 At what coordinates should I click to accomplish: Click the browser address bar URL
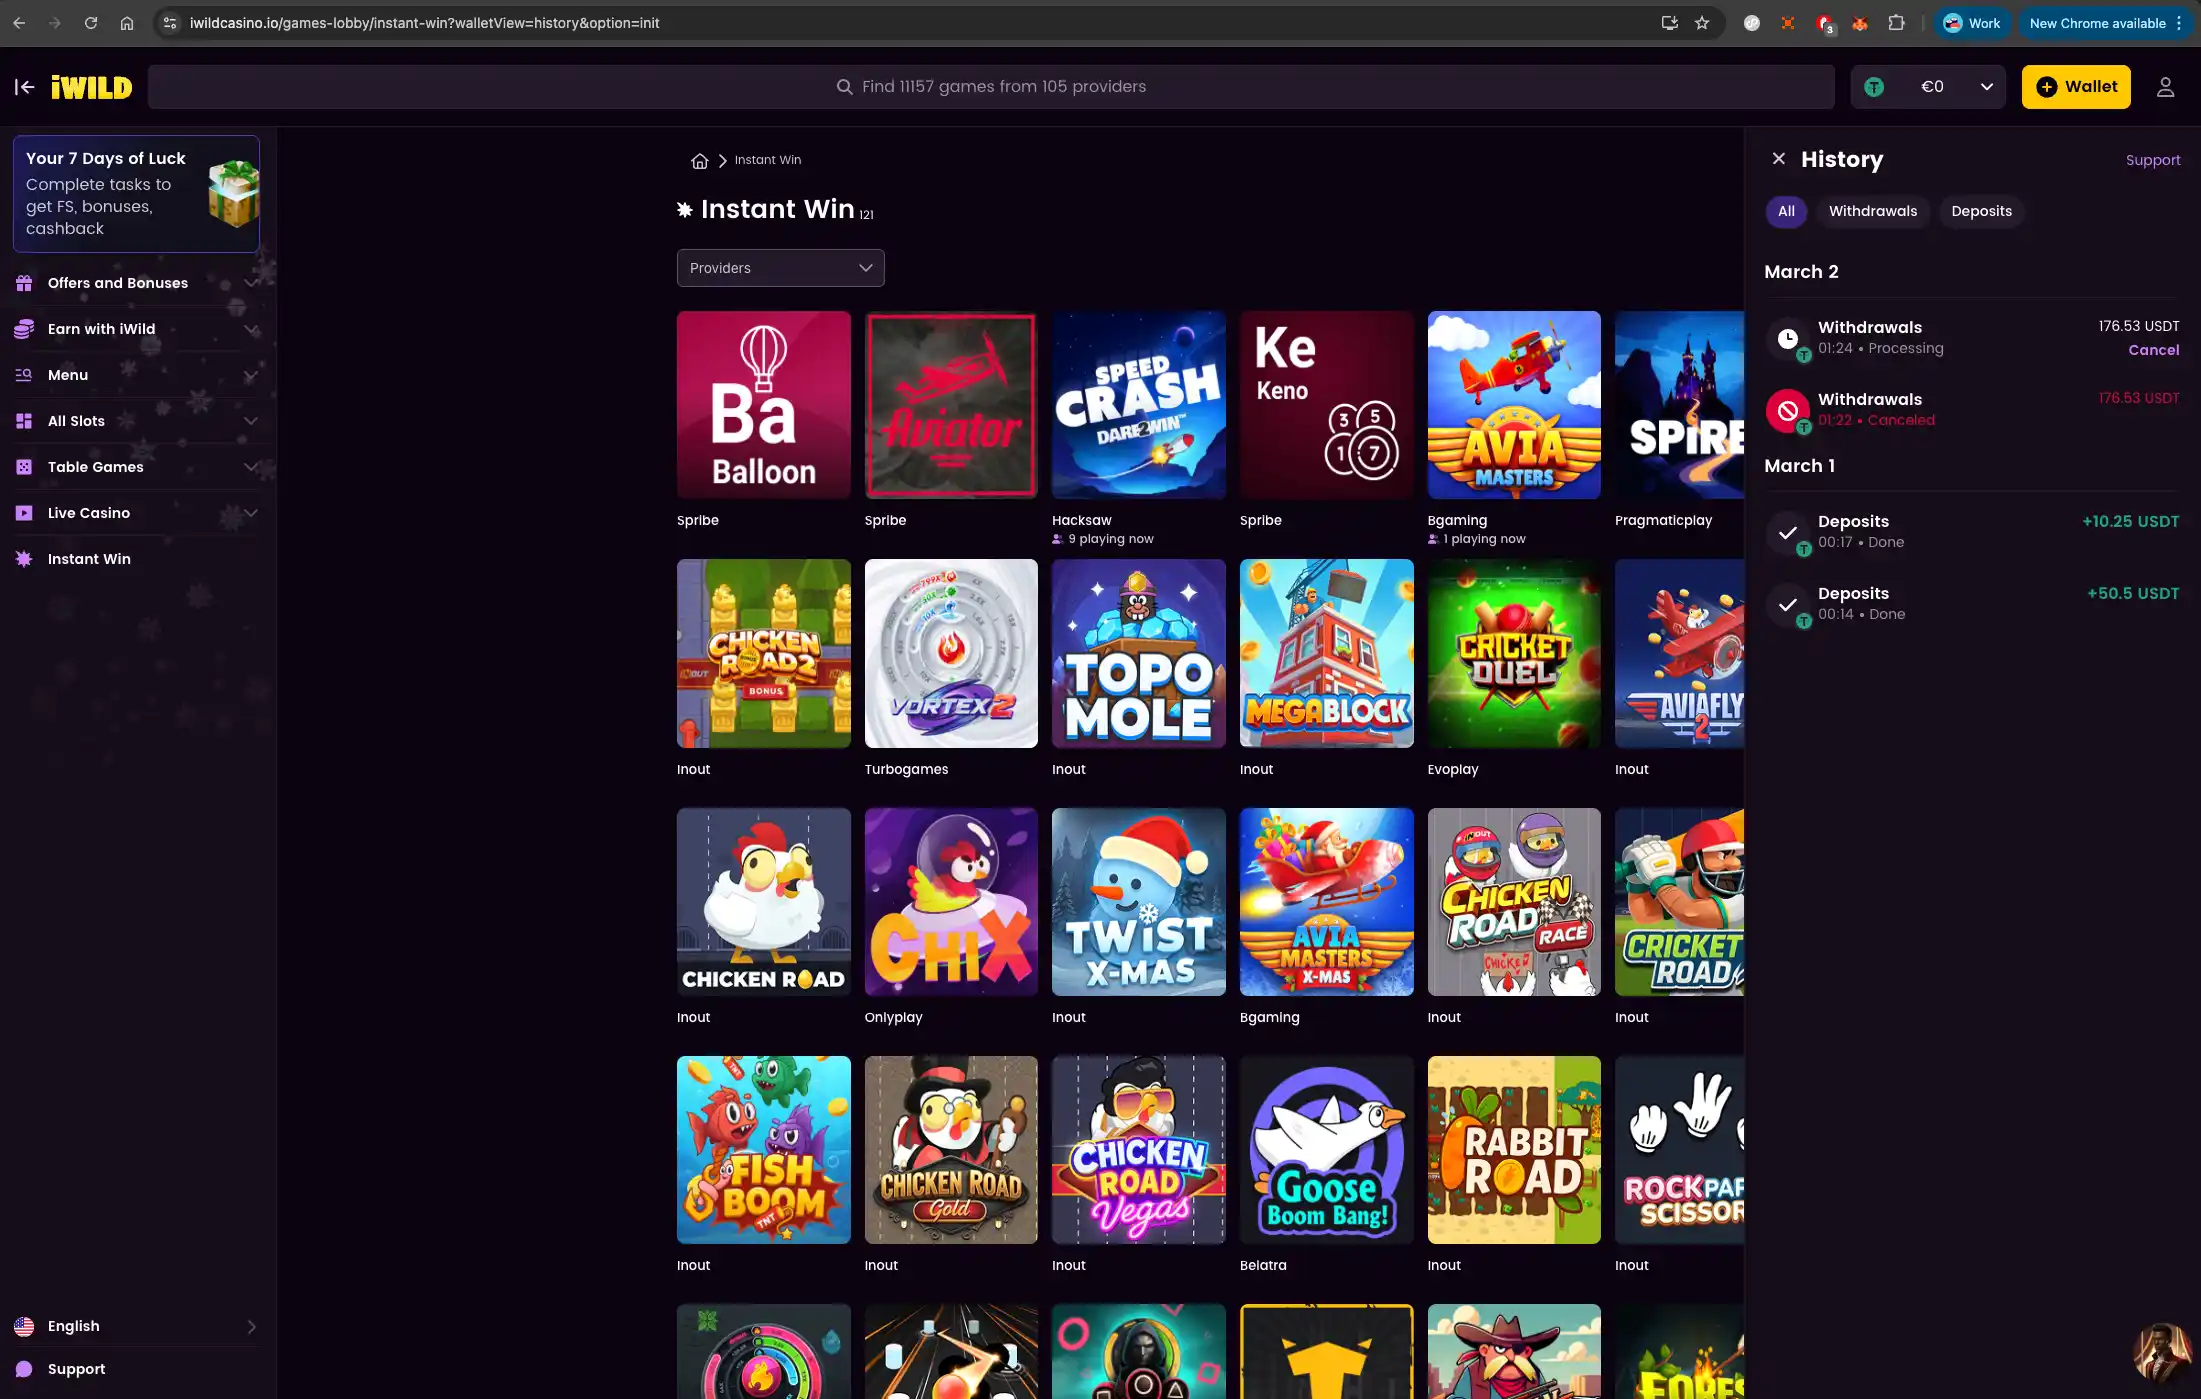(424, 23)
